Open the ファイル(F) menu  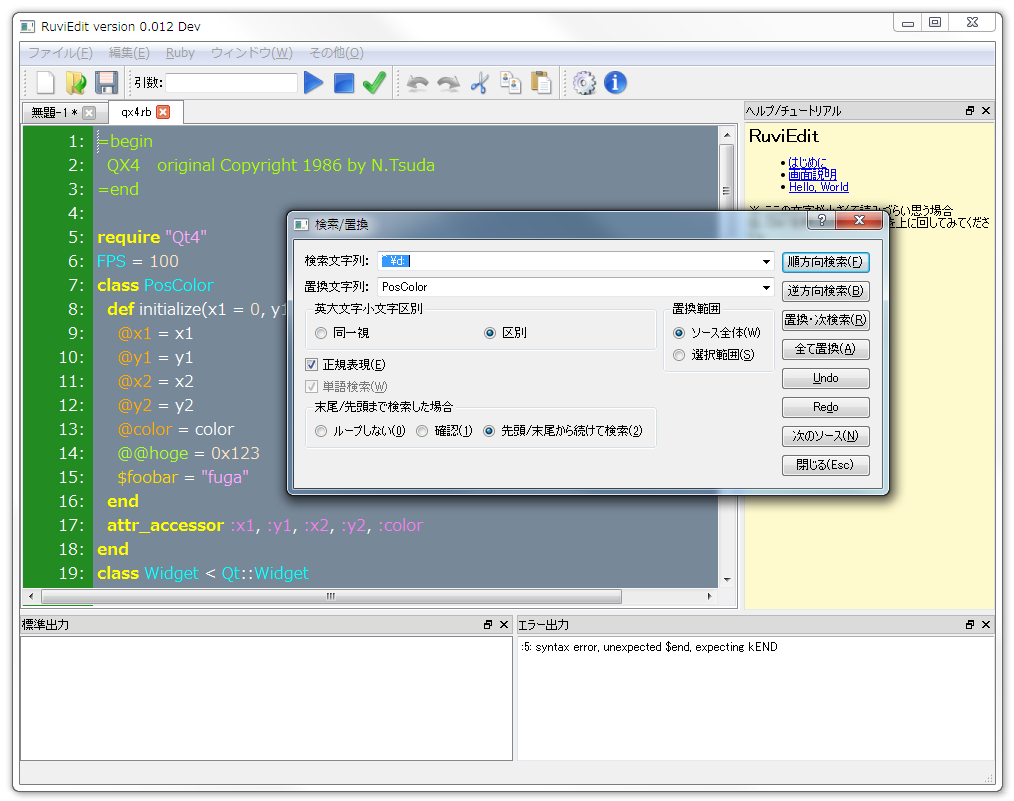[x=60, y=52]
